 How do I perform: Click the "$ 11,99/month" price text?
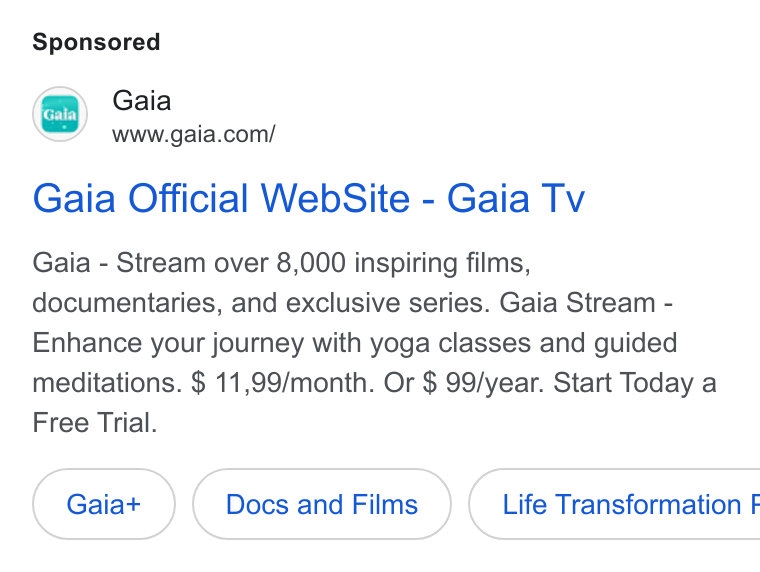pyautogui.click(x=283, y=382)
